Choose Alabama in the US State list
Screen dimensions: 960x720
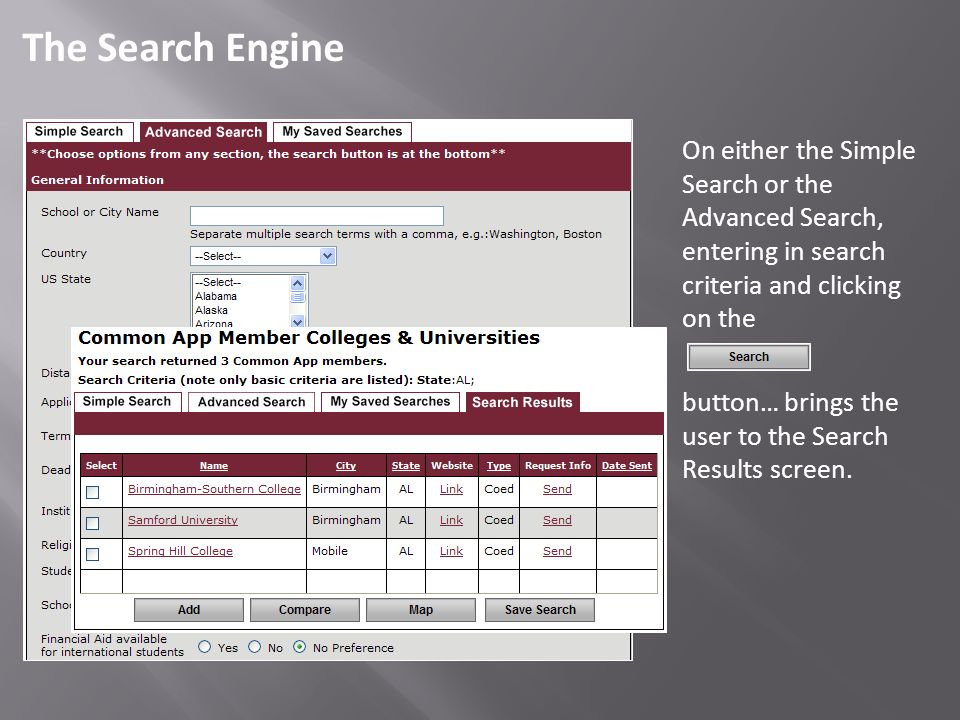(x=216, y=296)
